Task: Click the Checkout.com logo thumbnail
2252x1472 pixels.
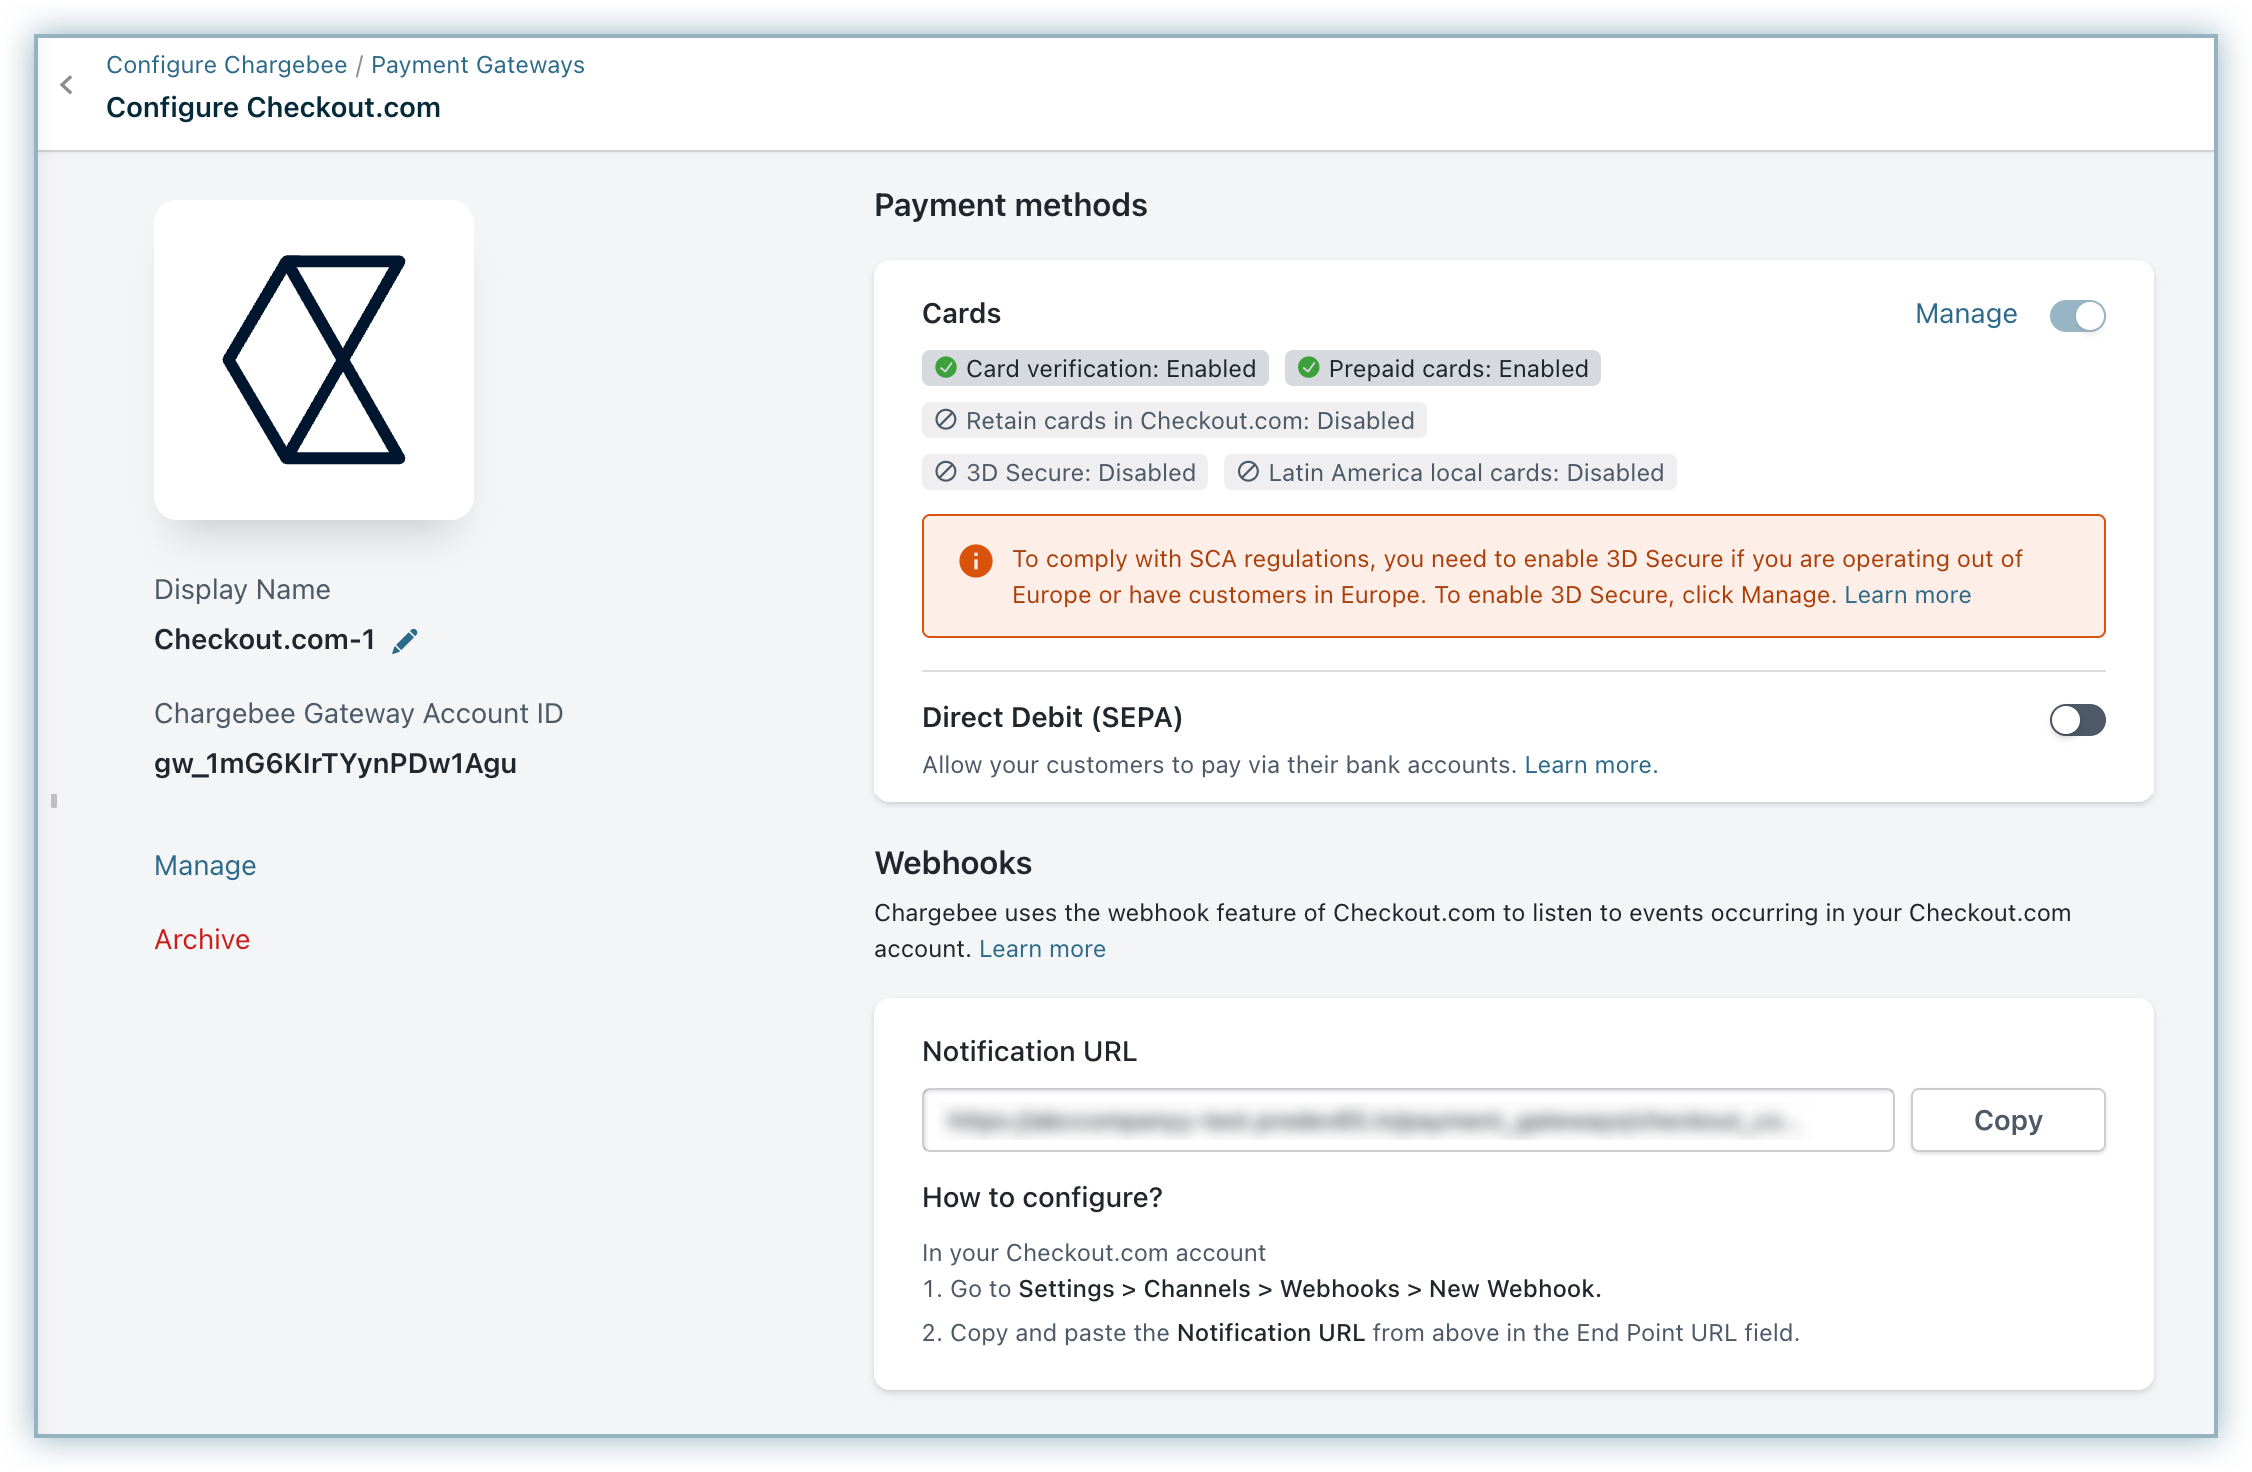Action: tap(314, 360)
